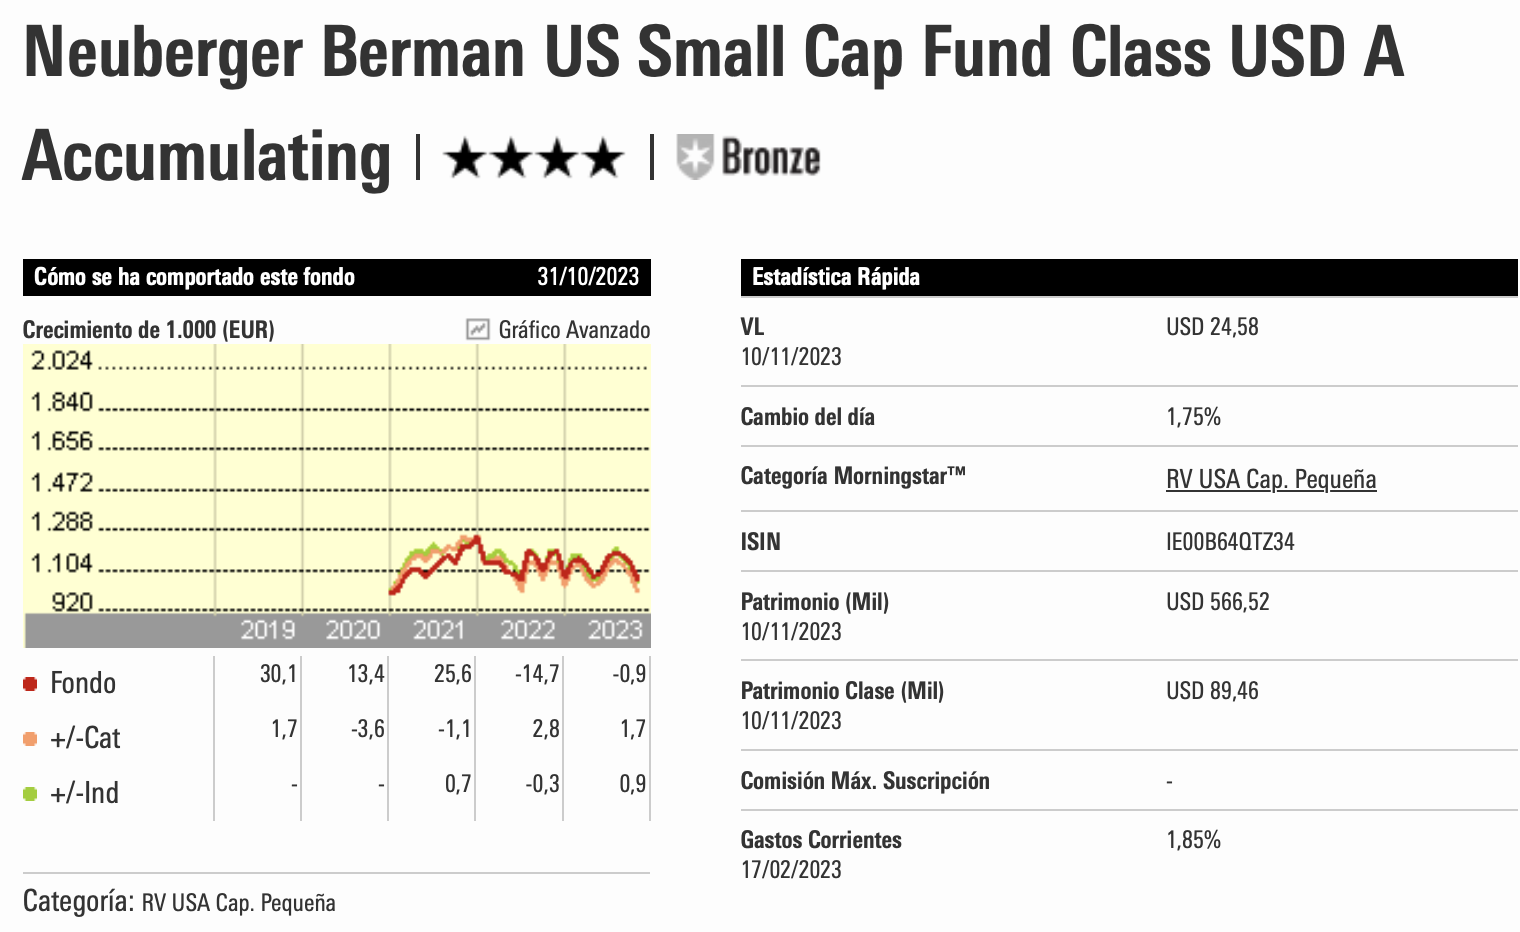This screenshot has width=1520, height=932.
Task: Click the Gráfico Avanzado chart icon
Action: pos(478,329)
